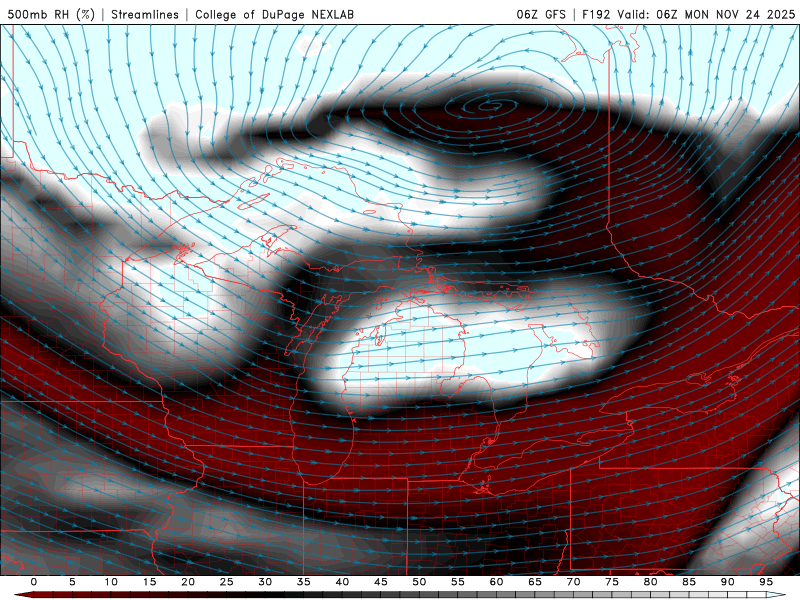Click the '06Z GFS' model run label
The height and width of the screenshot is (600, 800).
[x=541, y=14]
